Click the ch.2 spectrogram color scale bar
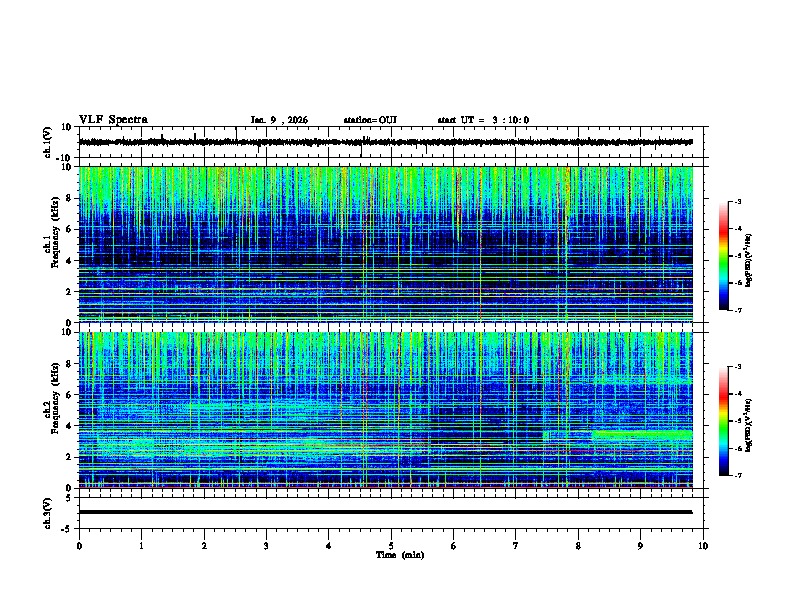 [x=723, y=421]
